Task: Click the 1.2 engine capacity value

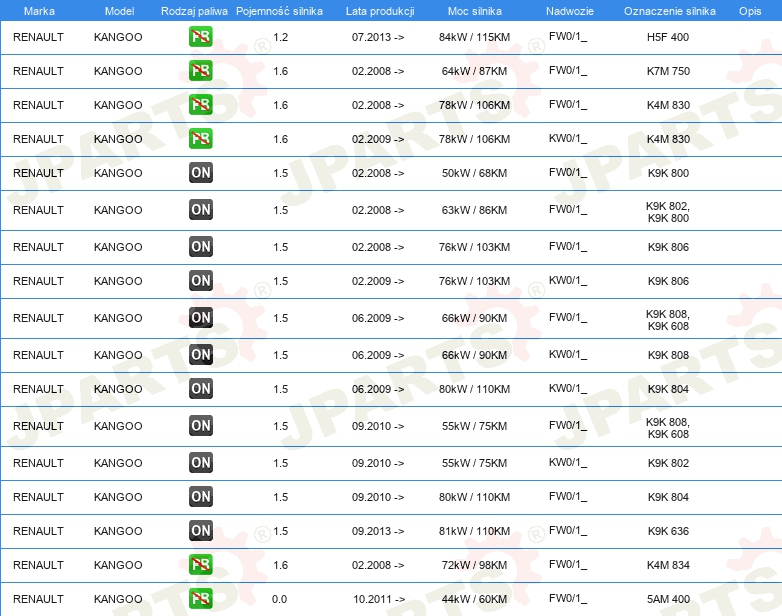Action: 281,37
